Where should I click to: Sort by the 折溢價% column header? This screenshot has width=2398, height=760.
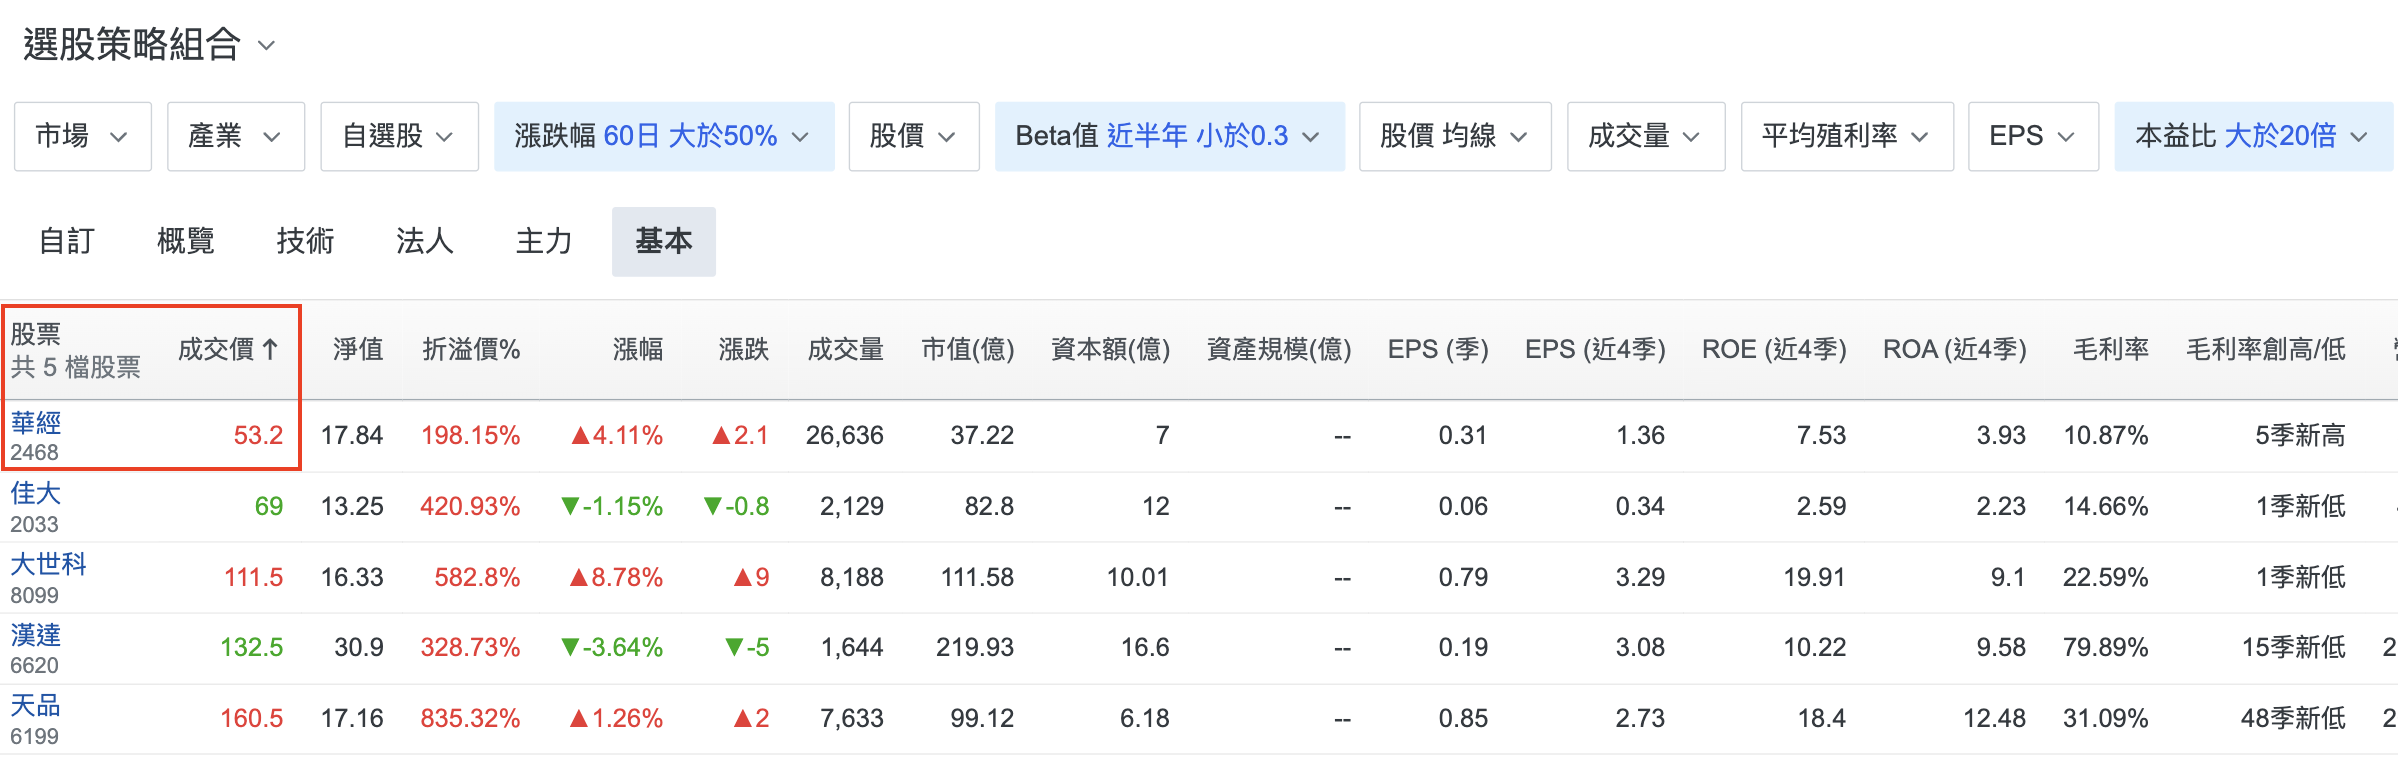coord(471,350)
